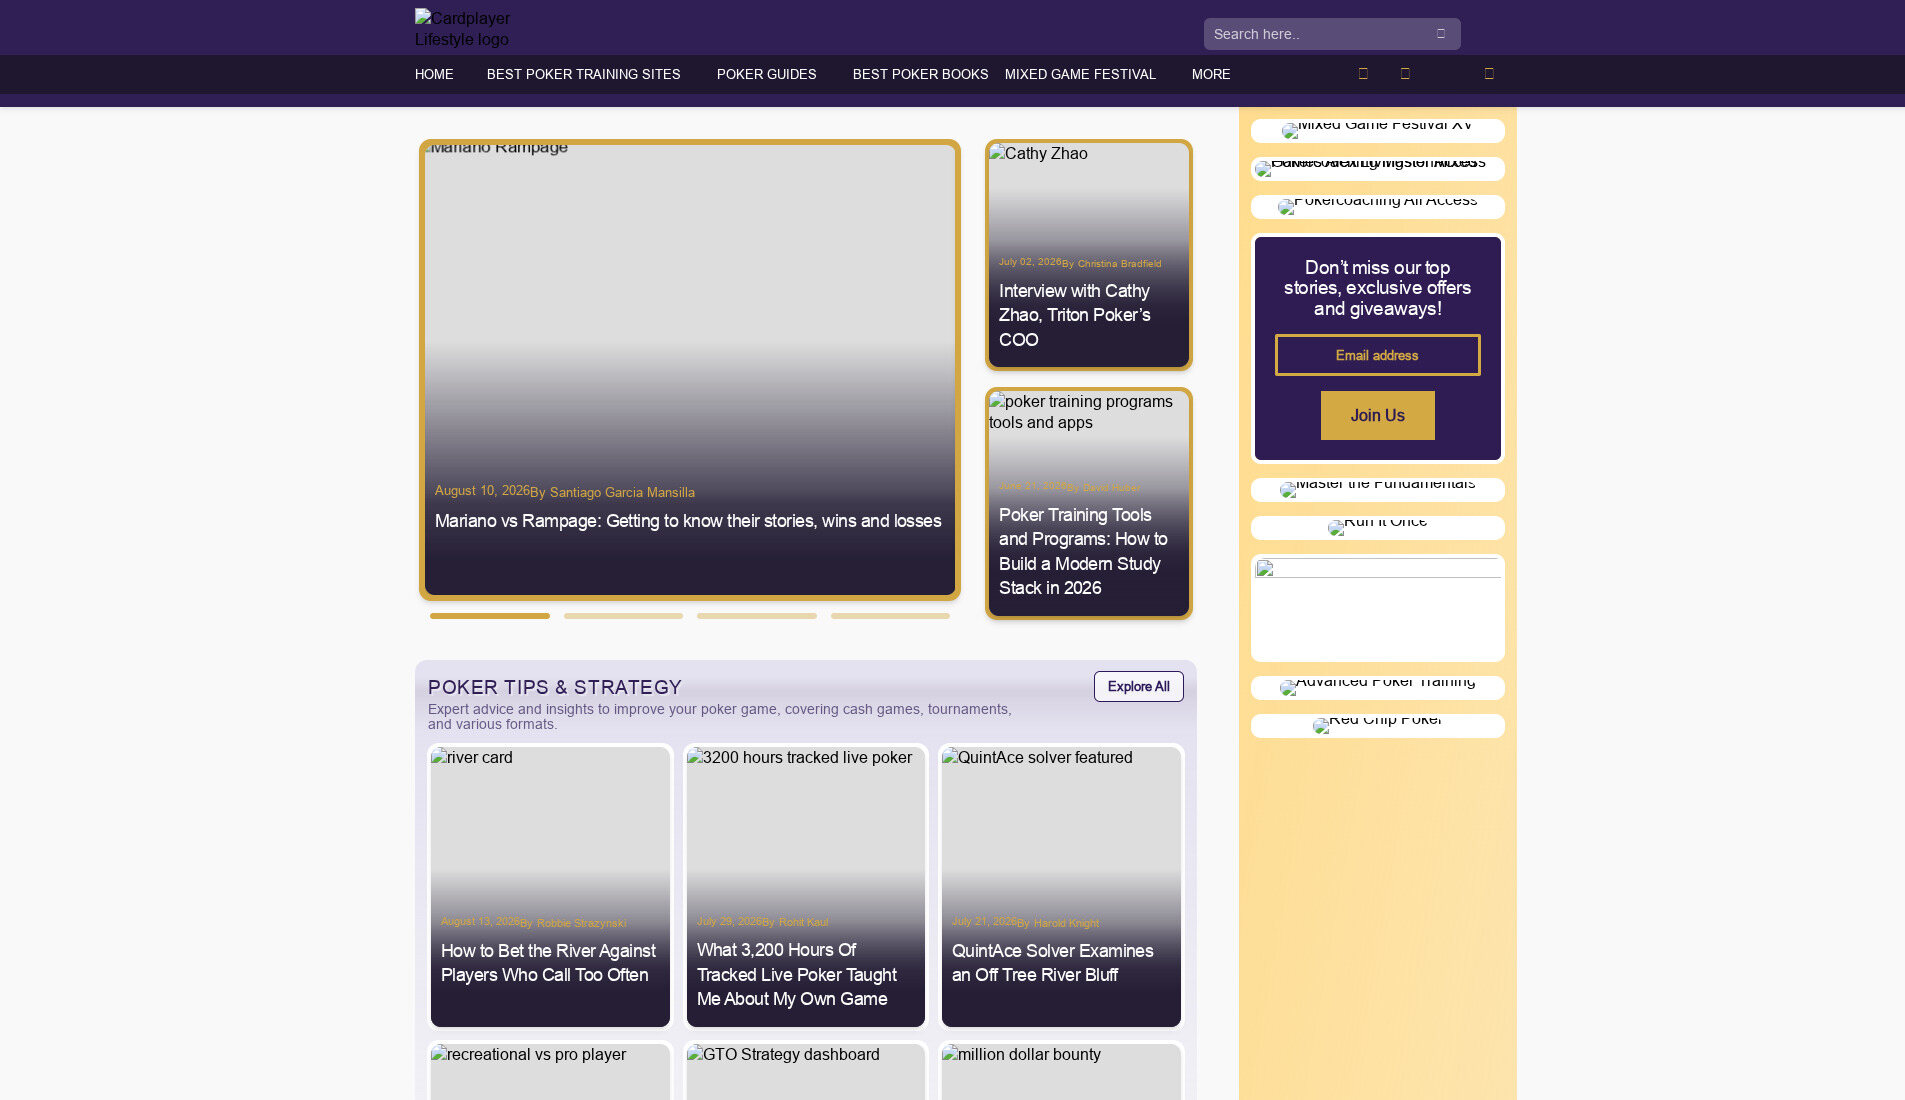Select the second carousel indicator bar

click(623, 616)
